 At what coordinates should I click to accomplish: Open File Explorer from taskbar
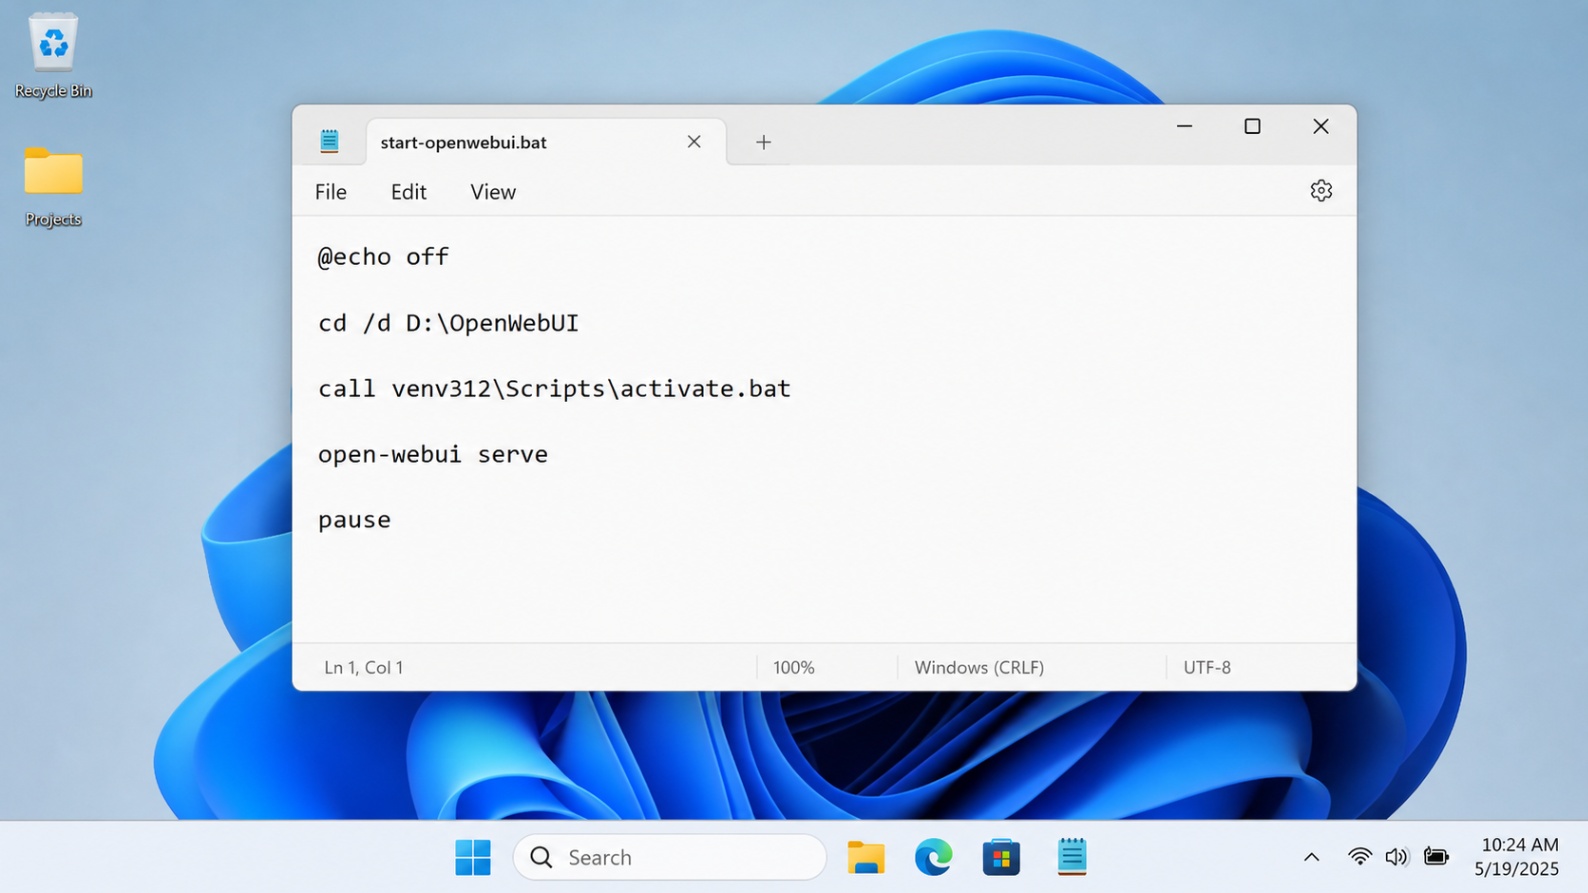[x=866, y=857]
